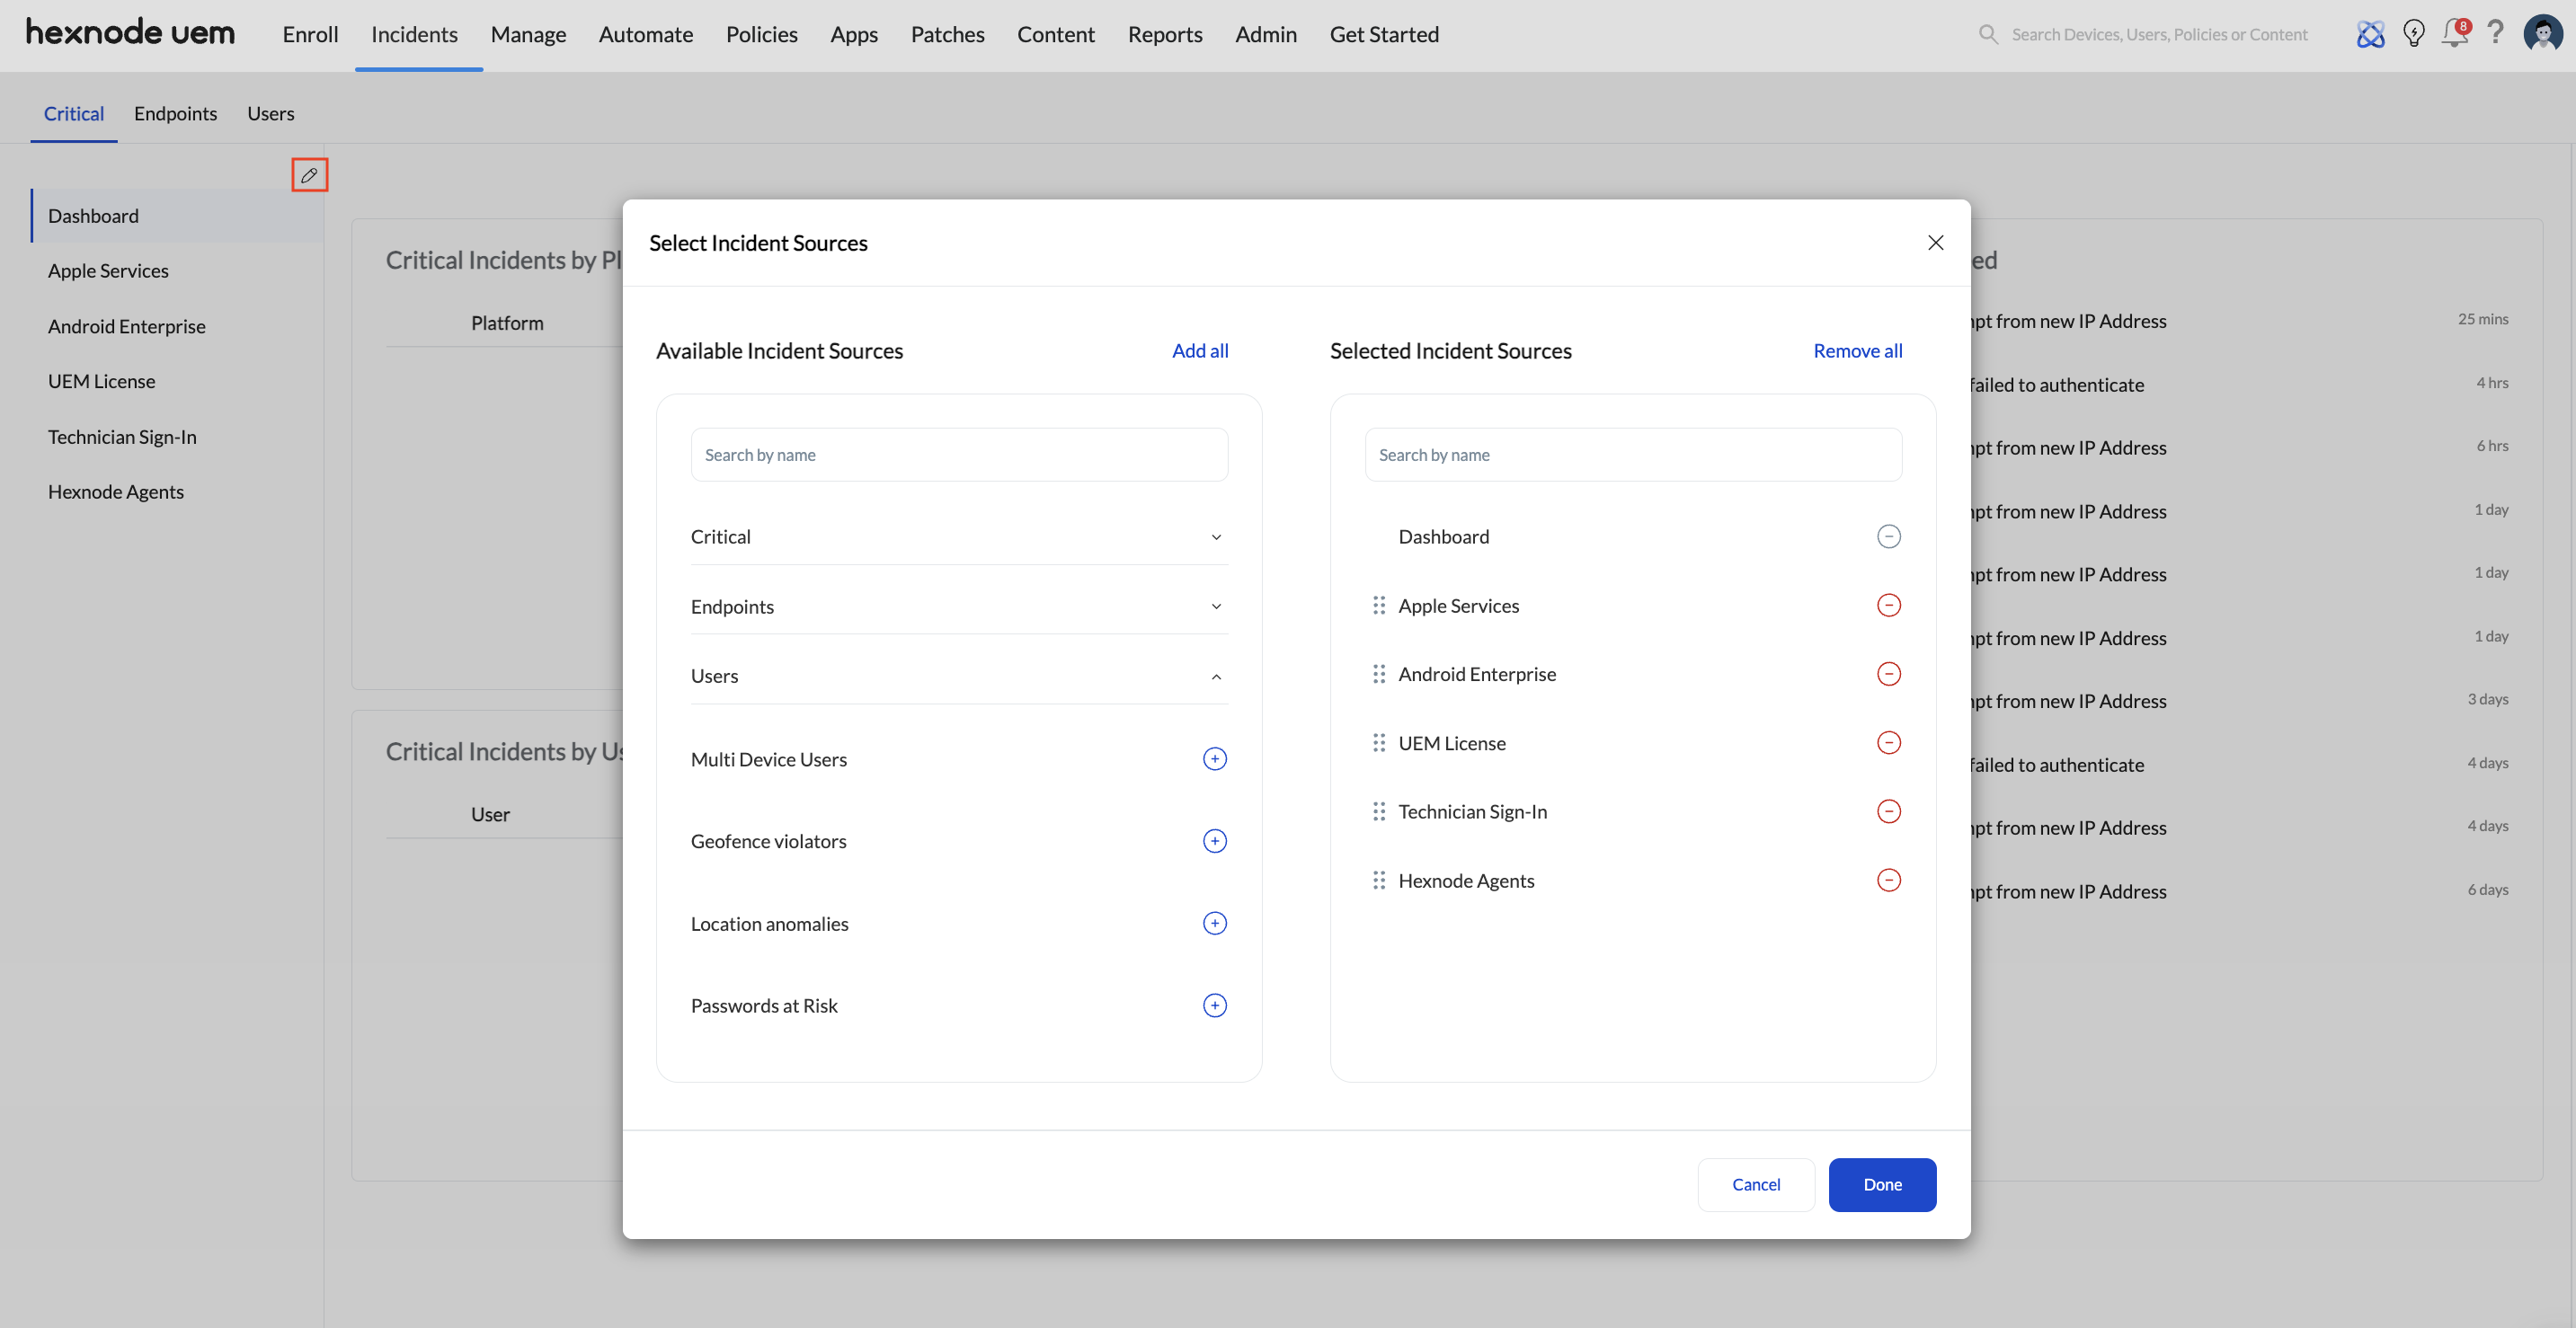Screen dimensions: 2576x1328
Task: Select Dashboard in the left sidebar
Action: 177,216
